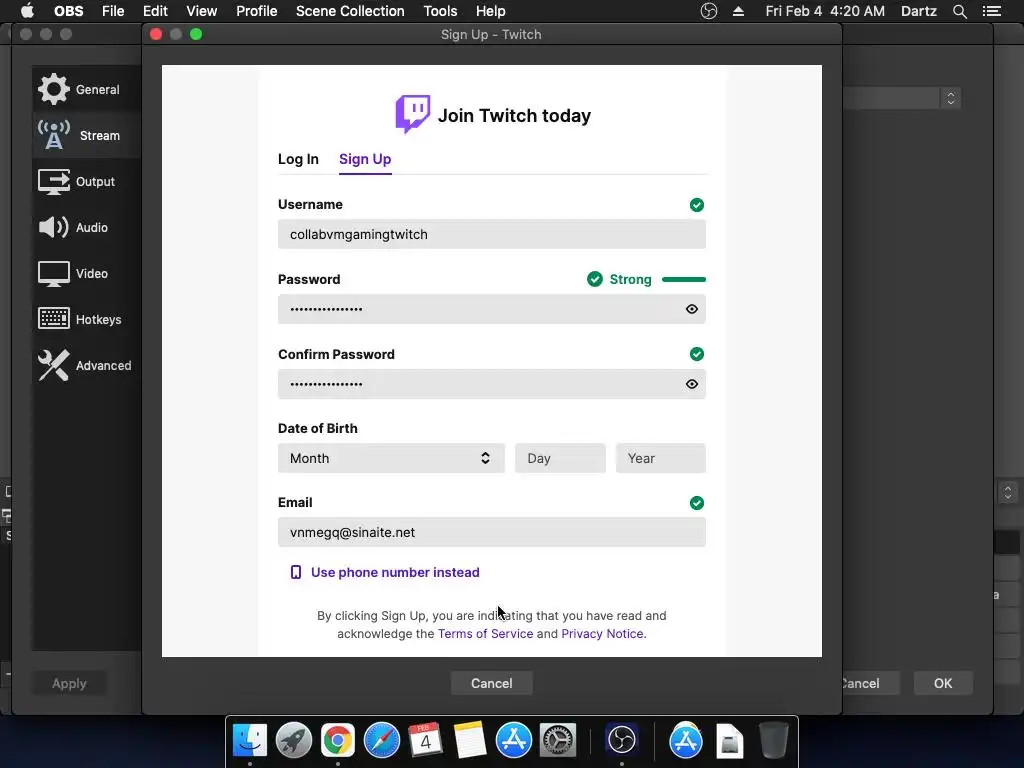
Task: Open App Store from the dock
Action: coord(514,741)
